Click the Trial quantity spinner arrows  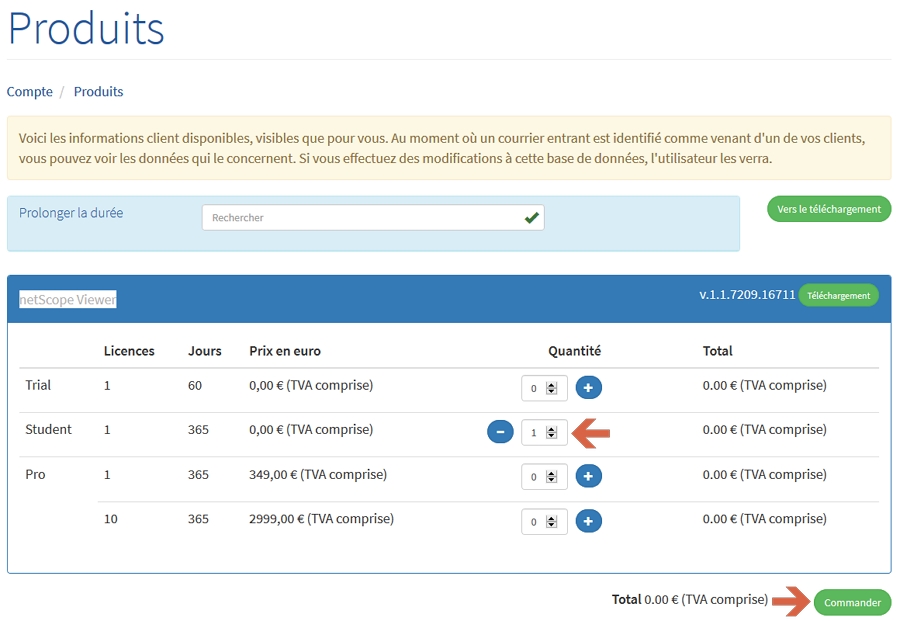(x=552, y=389)
